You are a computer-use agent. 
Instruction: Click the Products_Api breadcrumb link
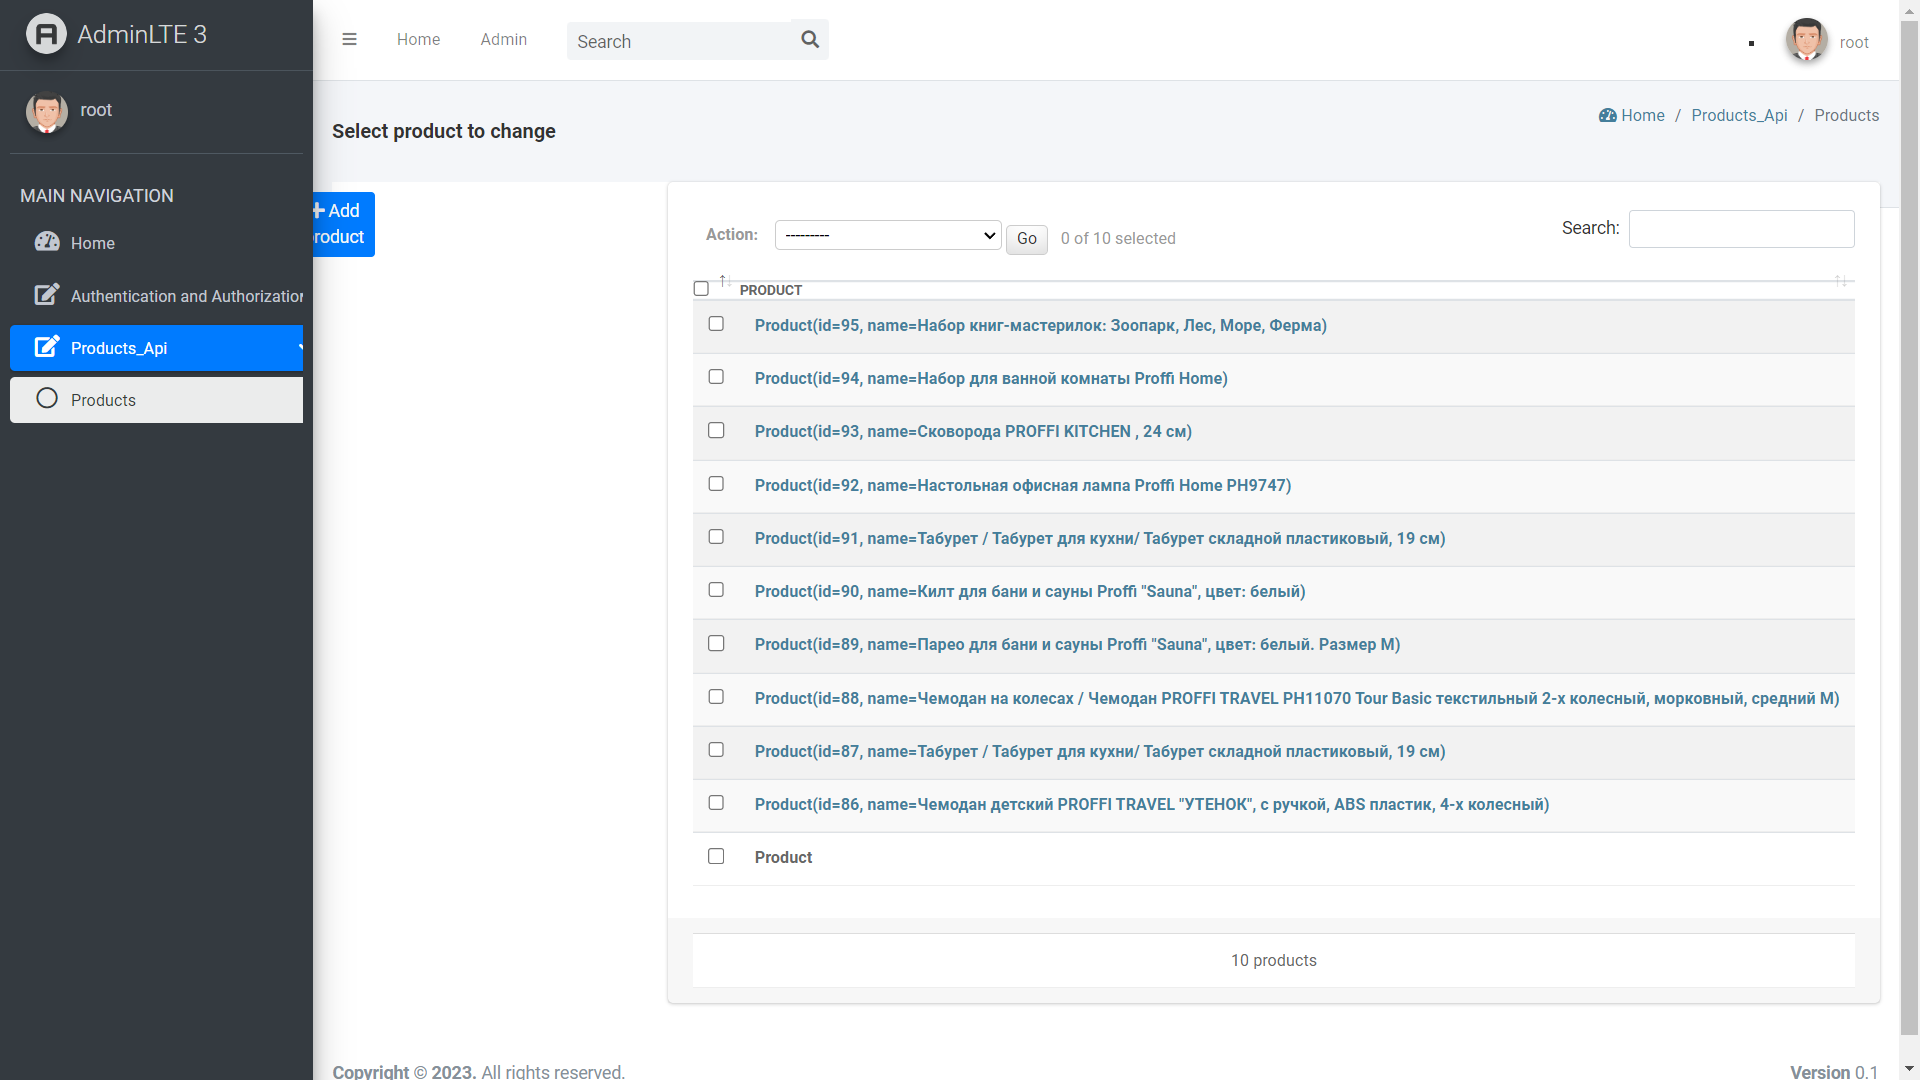1739,116
